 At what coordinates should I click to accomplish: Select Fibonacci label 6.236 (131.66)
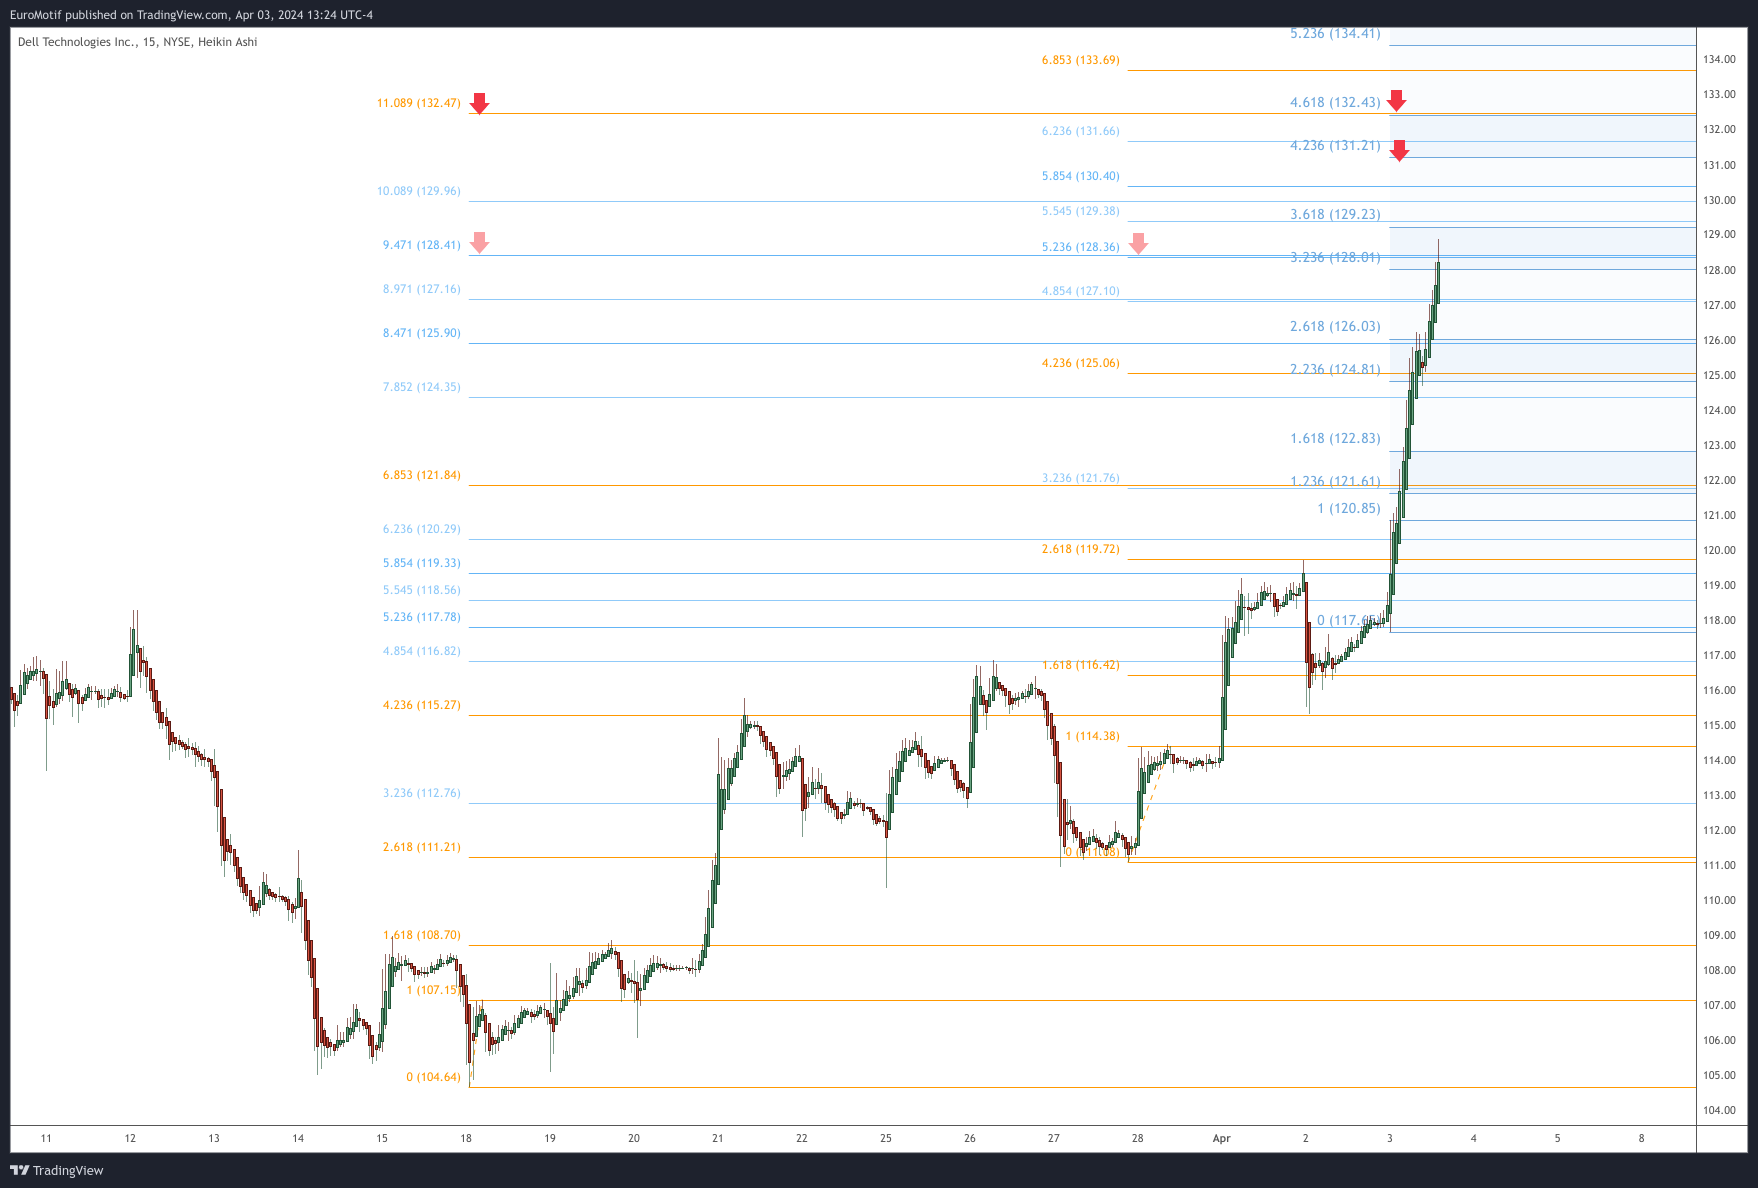pyautogui.click(x=1081, y=131)
